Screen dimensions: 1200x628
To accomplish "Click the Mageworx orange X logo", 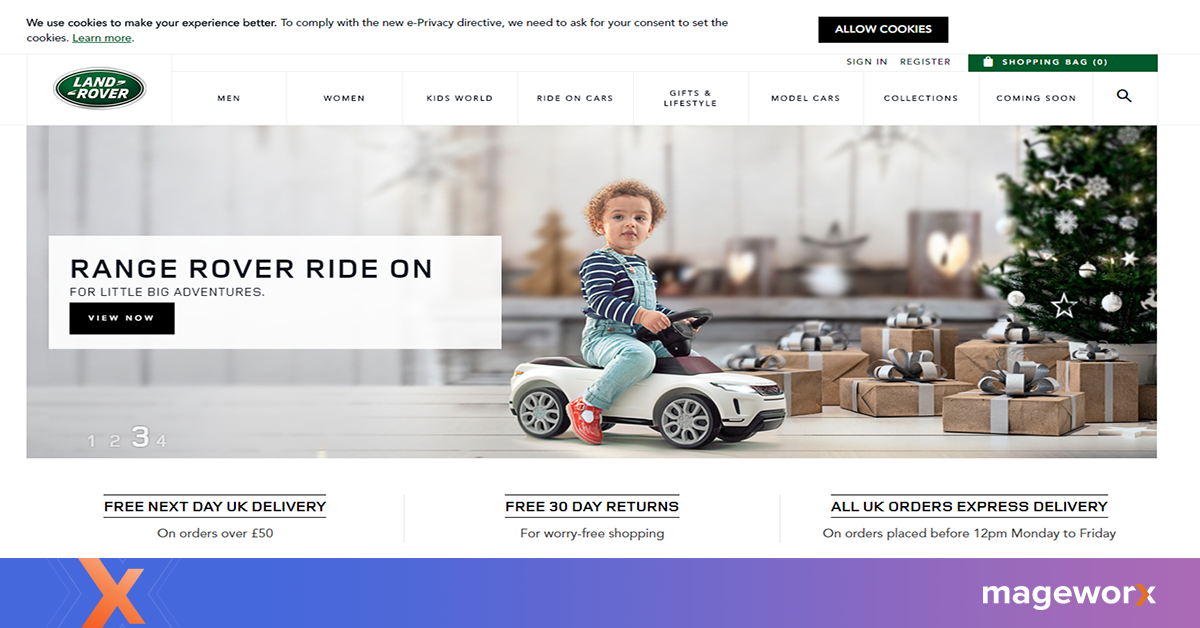I will 111,592.
